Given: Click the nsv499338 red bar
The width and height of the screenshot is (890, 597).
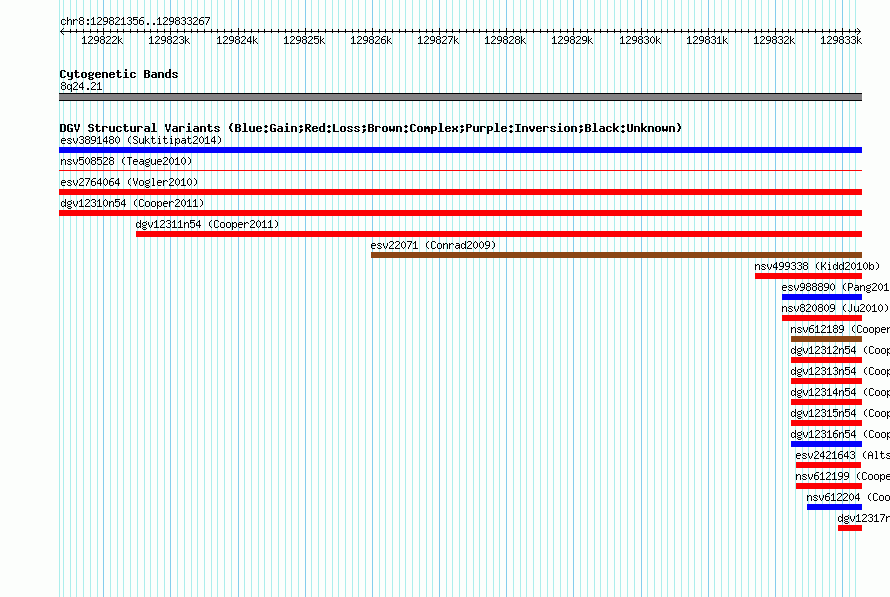Looking at the screenshot, I should pyautogui.click(x=808, y=276).
